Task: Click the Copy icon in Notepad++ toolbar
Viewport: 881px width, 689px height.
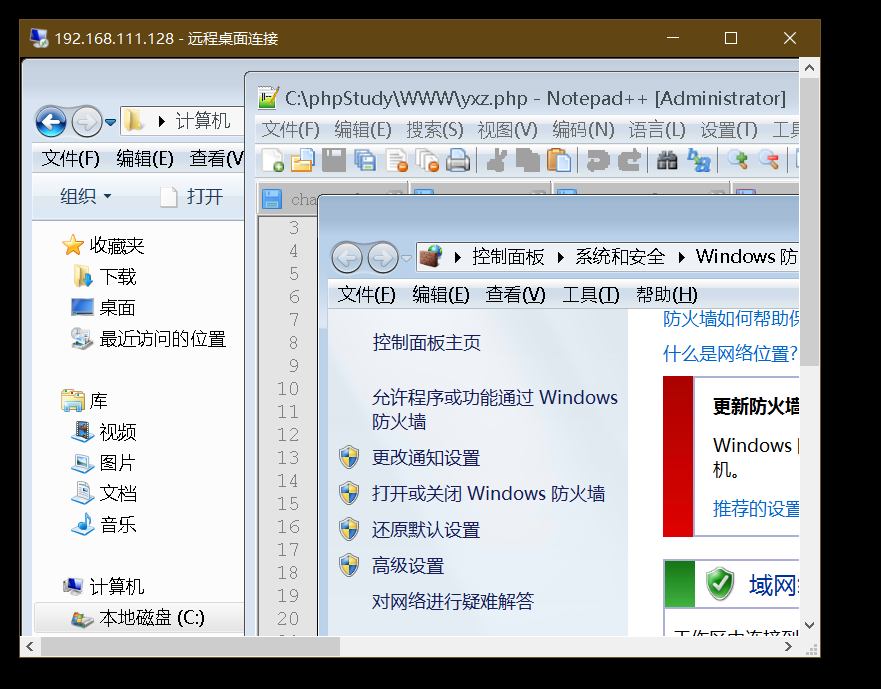Action: click(528, 161)
